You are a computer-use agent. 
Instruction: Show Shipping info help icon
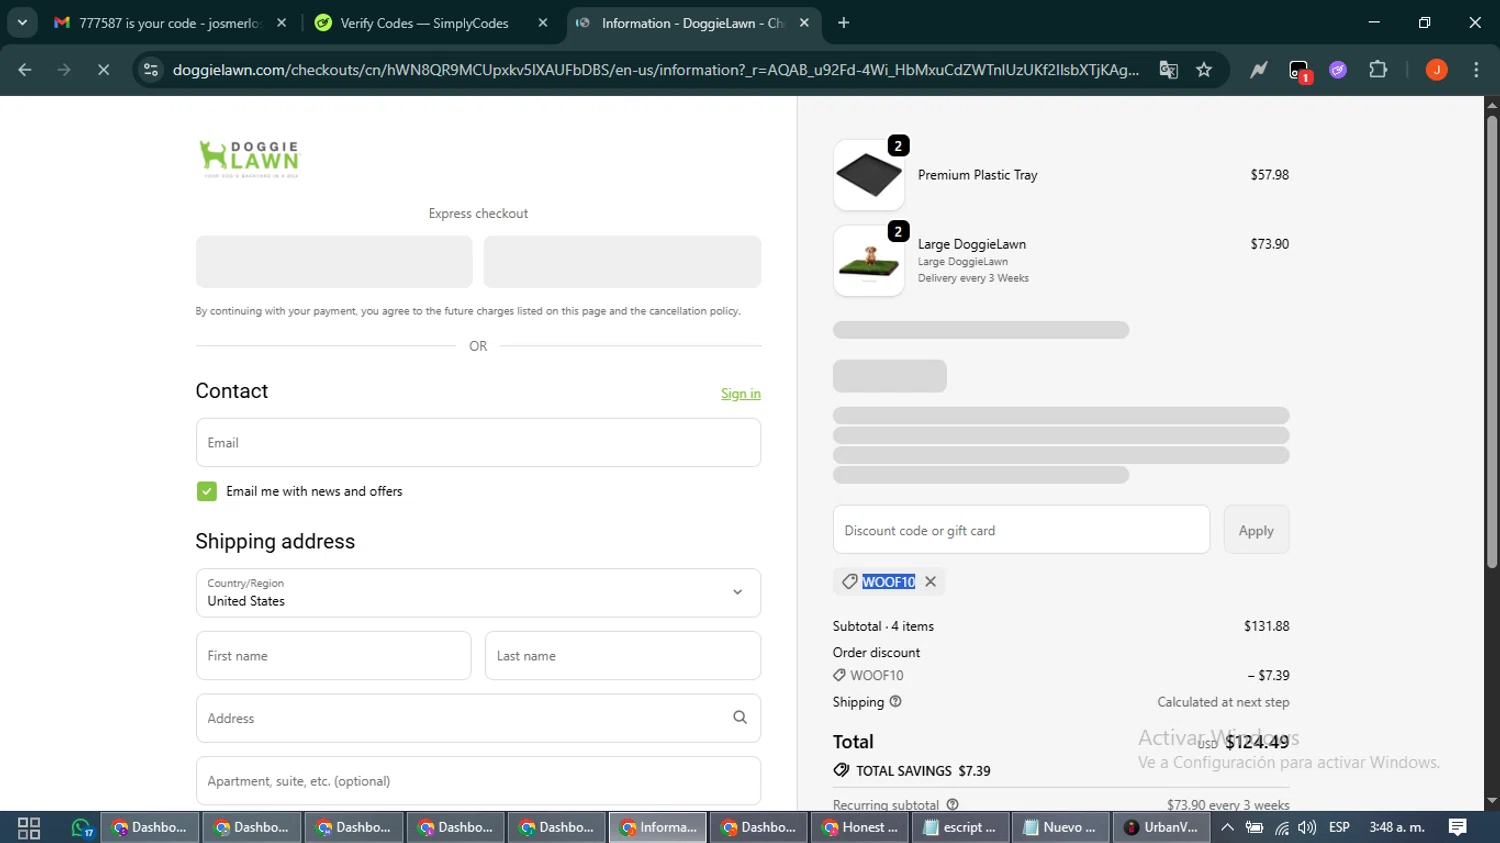[x=895, y=701]
